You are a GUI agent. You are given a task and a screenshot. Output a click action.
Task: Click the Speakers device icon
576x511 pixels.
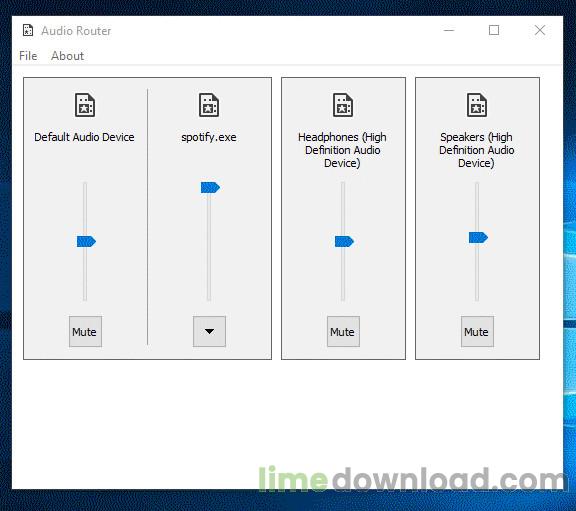coord(477,105)
